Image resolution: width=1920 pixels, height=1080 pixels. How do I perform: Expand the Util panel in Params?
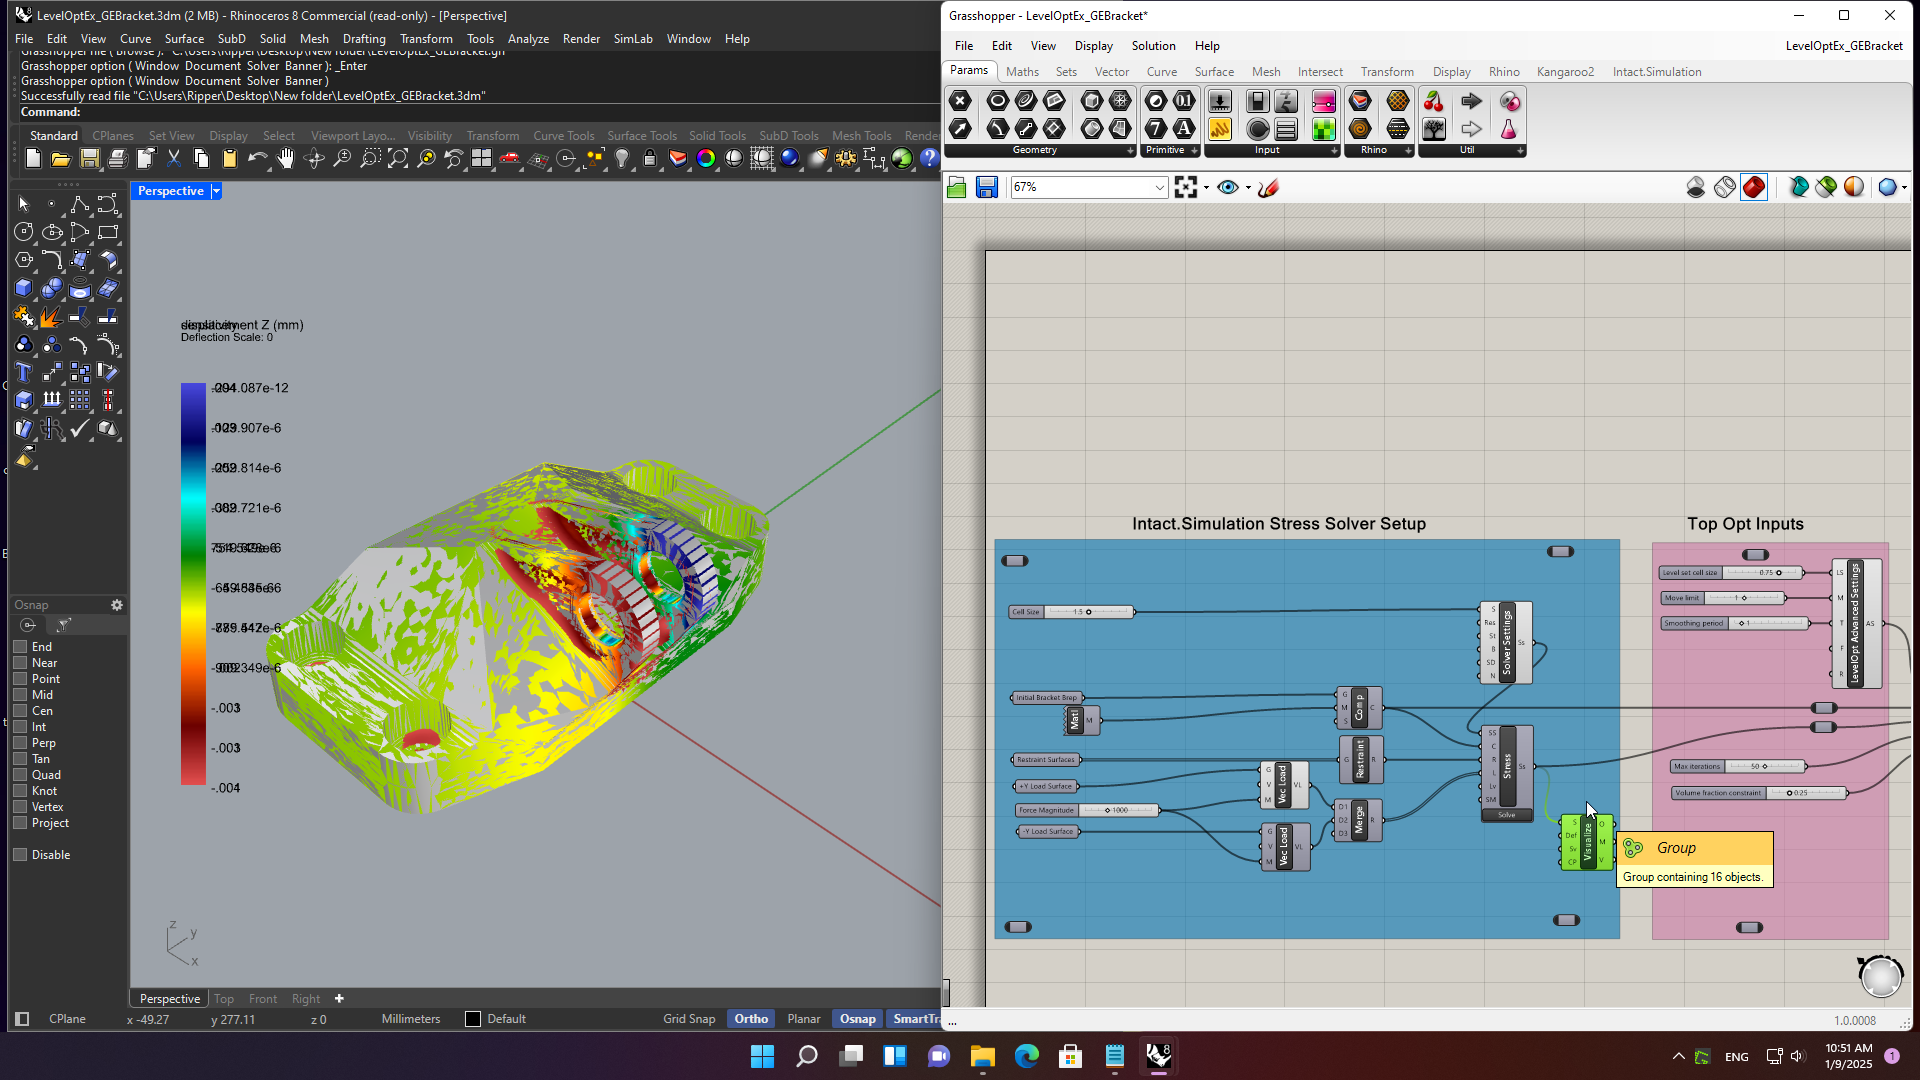click(x=1520, y=151)
